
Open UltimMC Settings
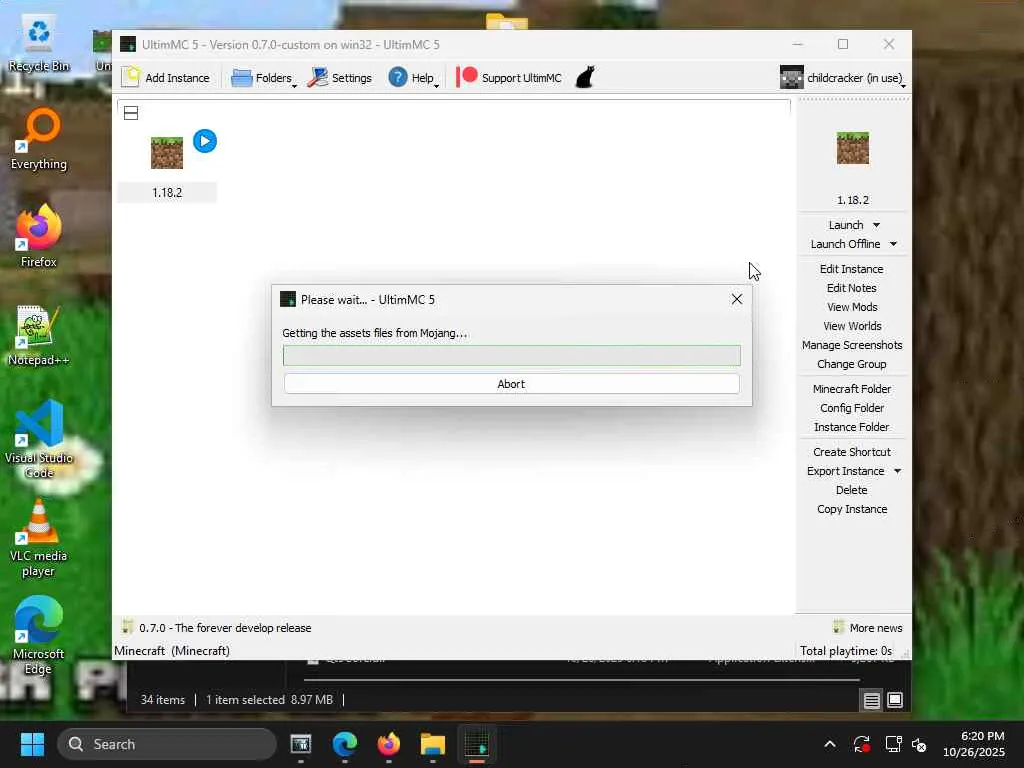(340, 78)
